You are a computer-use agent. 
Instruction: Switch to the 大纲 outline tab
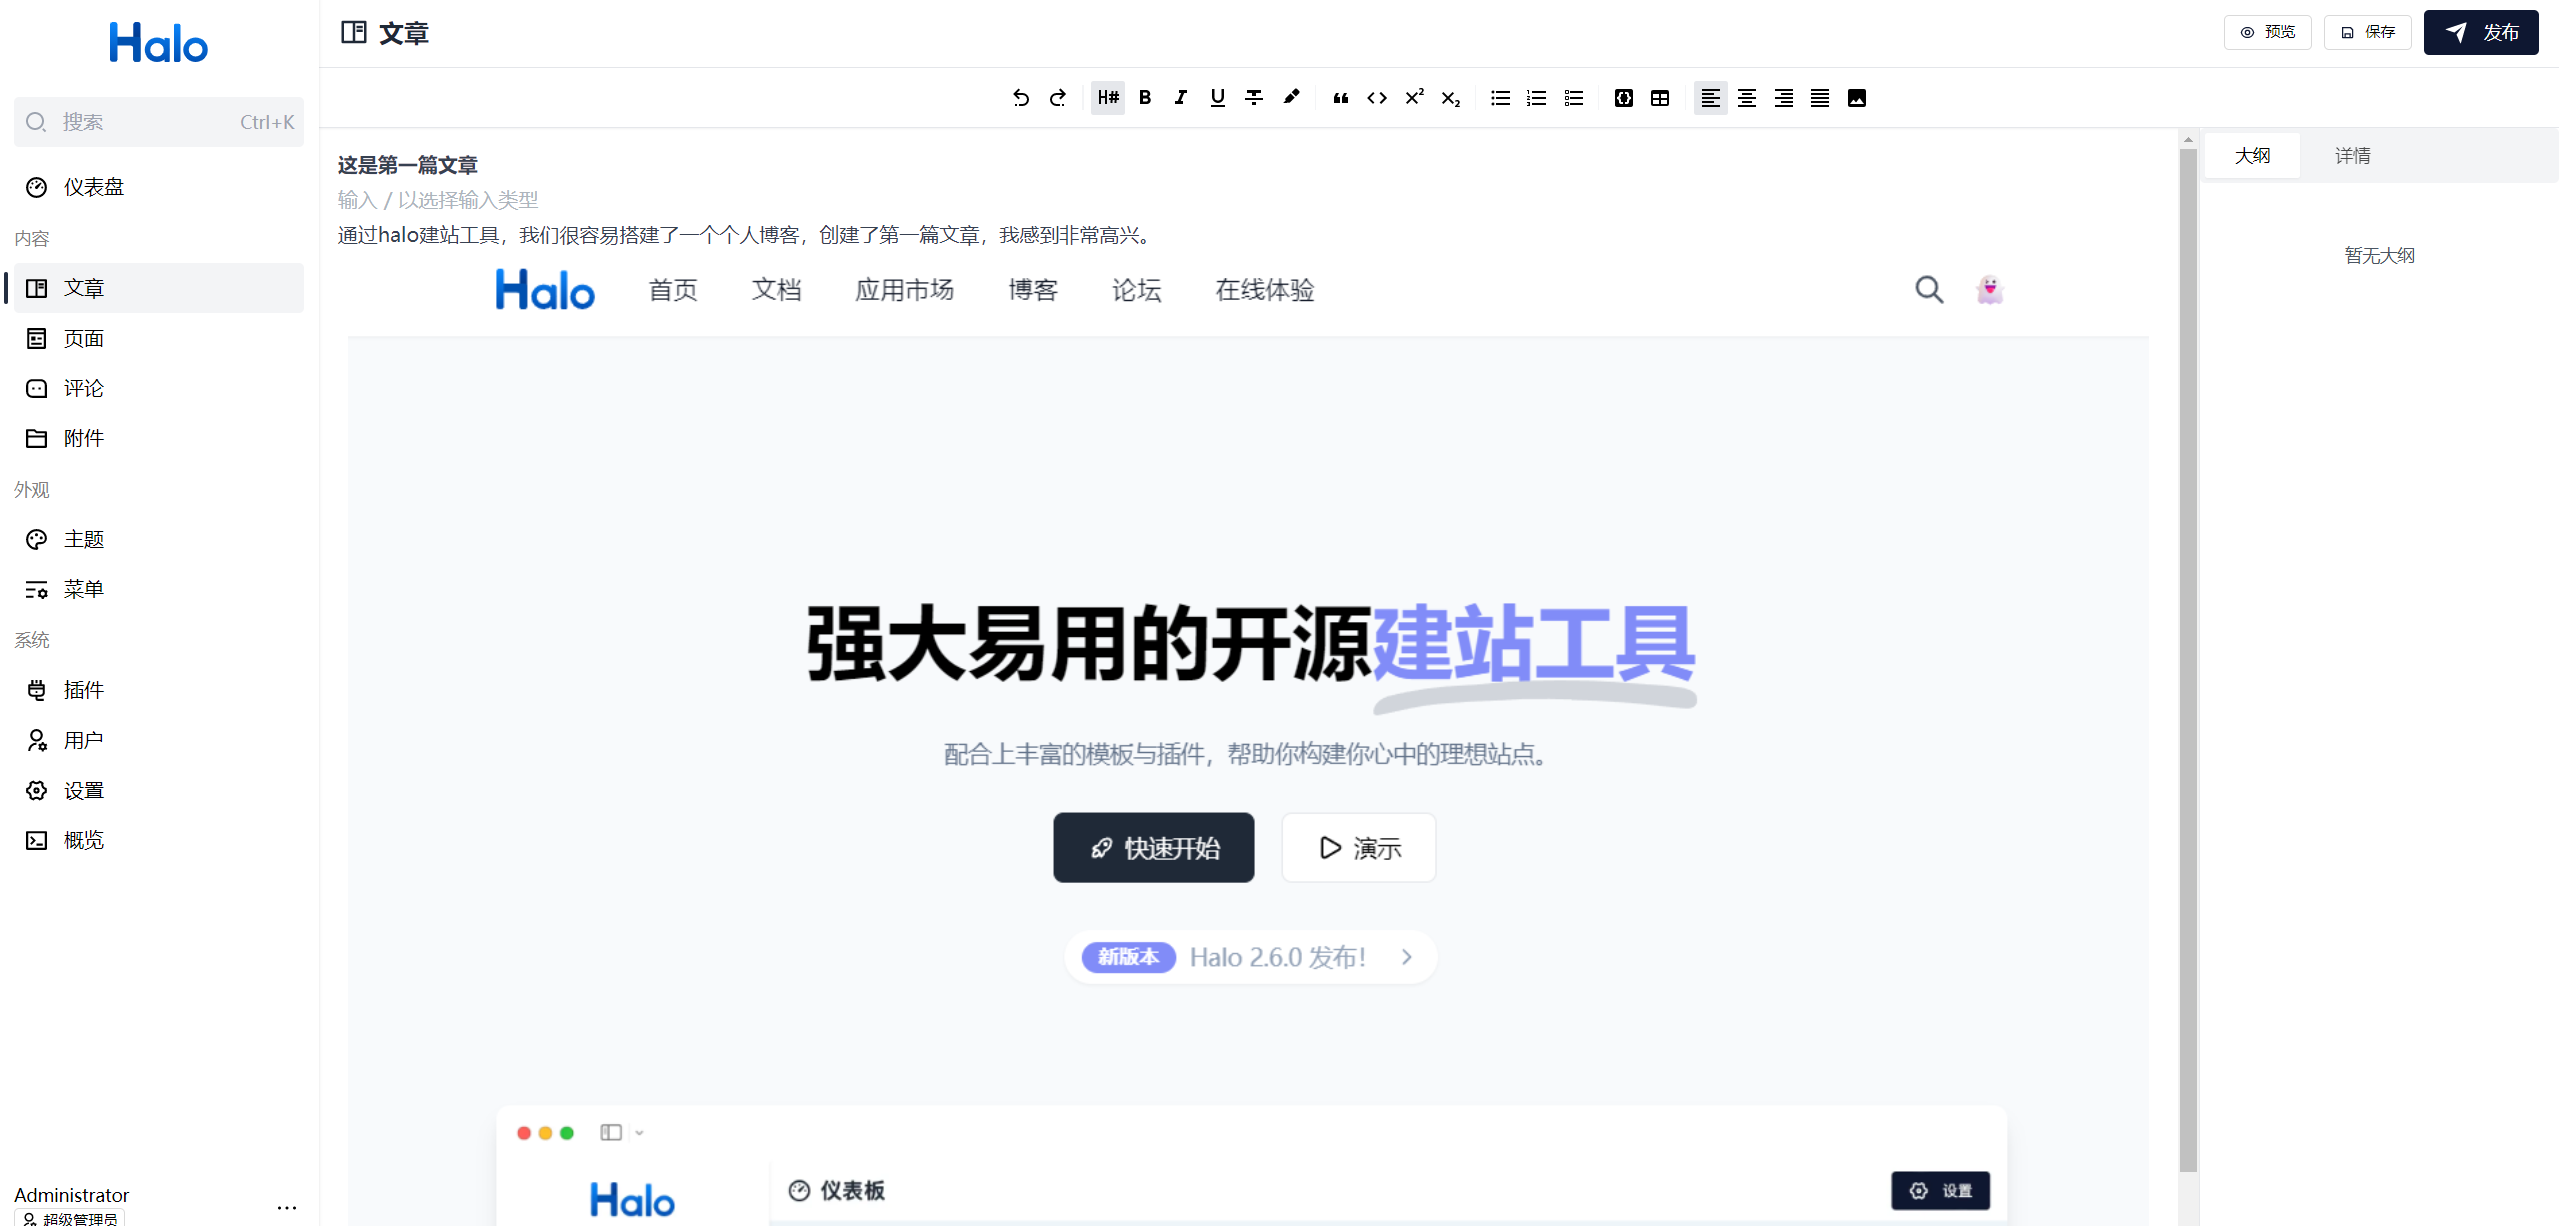[2252, 156]
